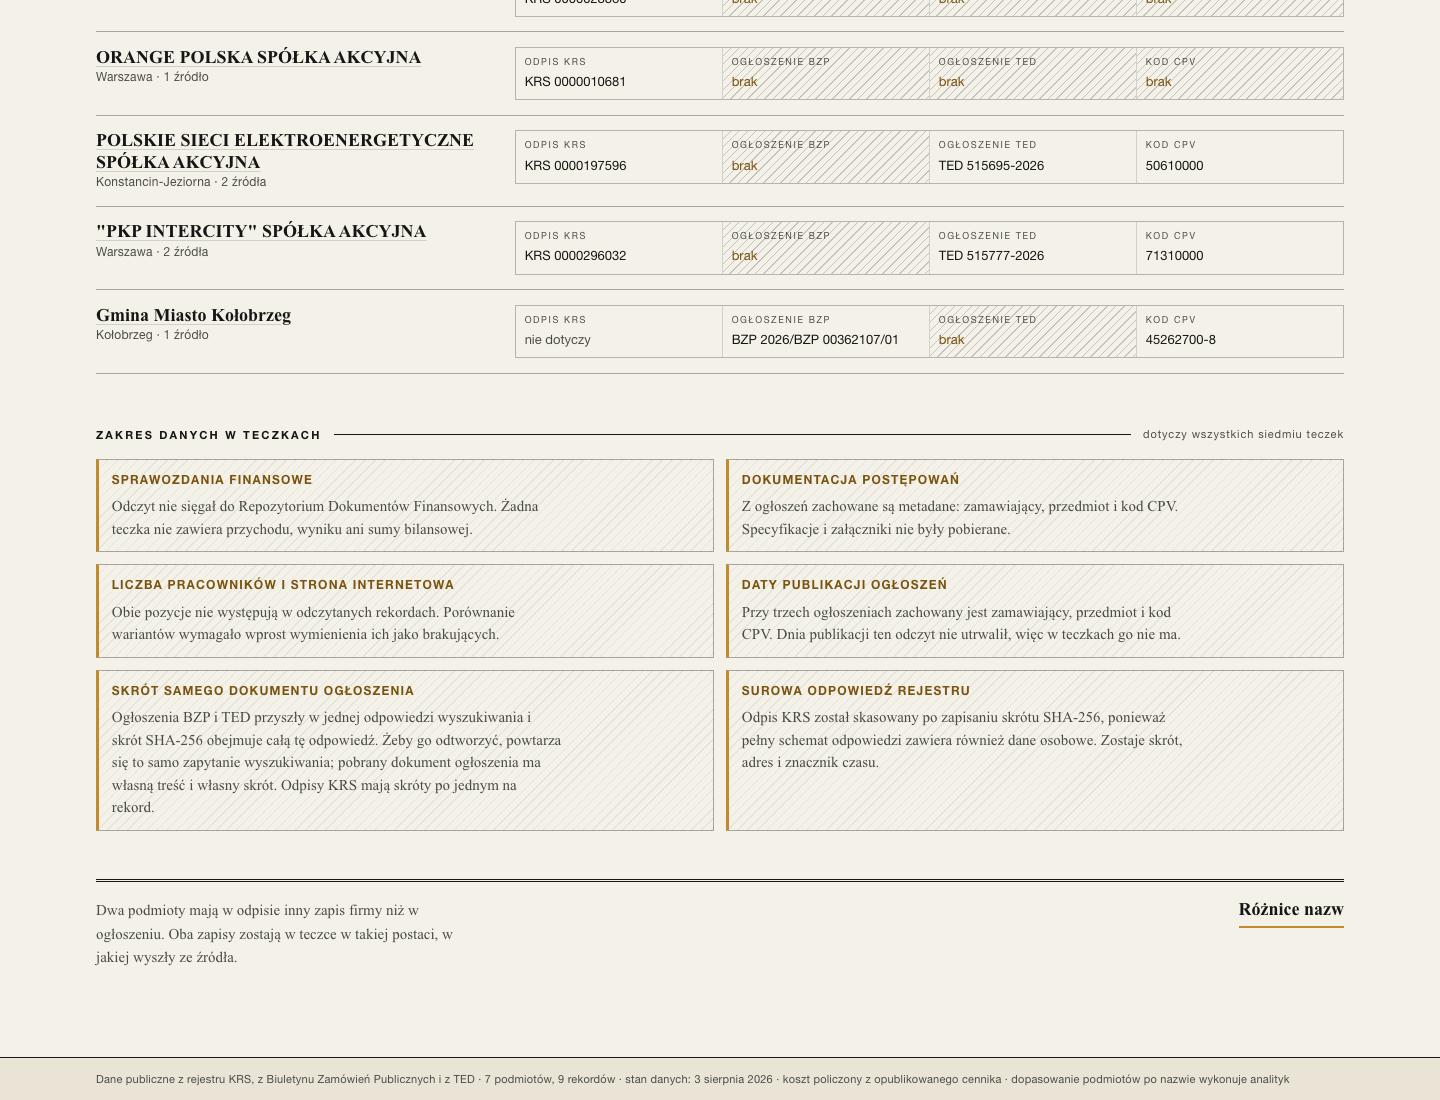Screen dimensions: 1440x1100
Task: Click "Skrót samego dokumentu ogłoszenia" card title
Action: 263,691
